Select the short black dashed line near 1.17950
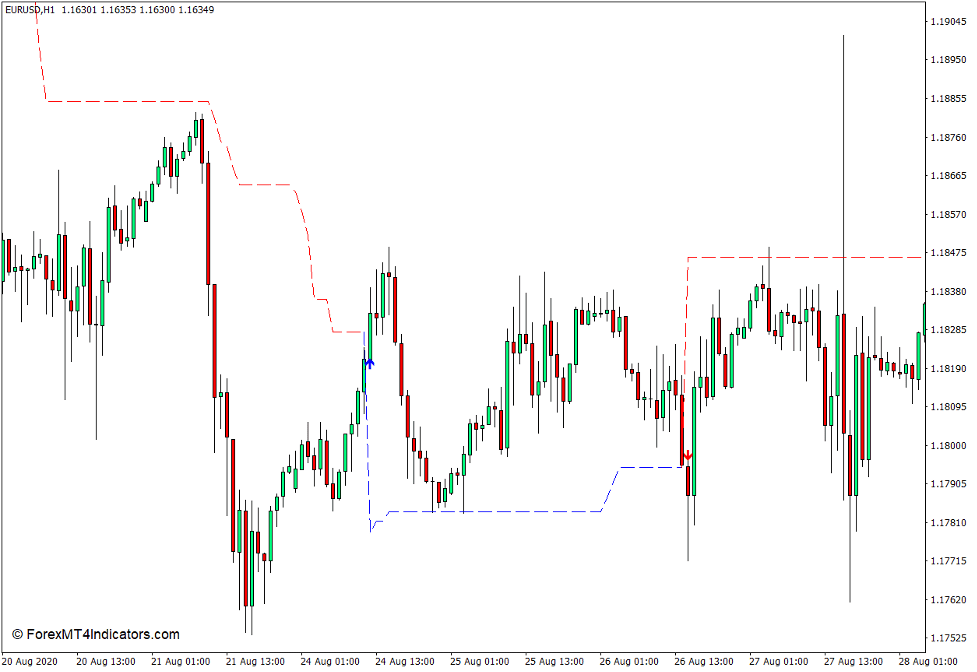 coord(650,467)
